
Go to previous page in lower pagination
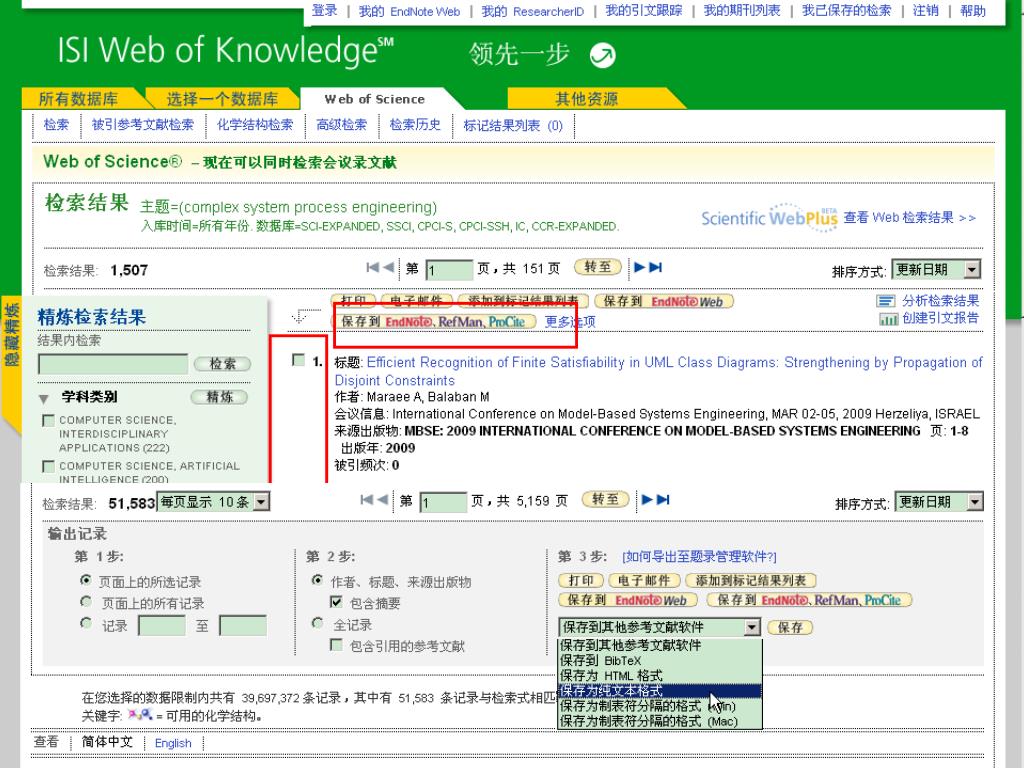pyautogui.click(x=383, y=500)
